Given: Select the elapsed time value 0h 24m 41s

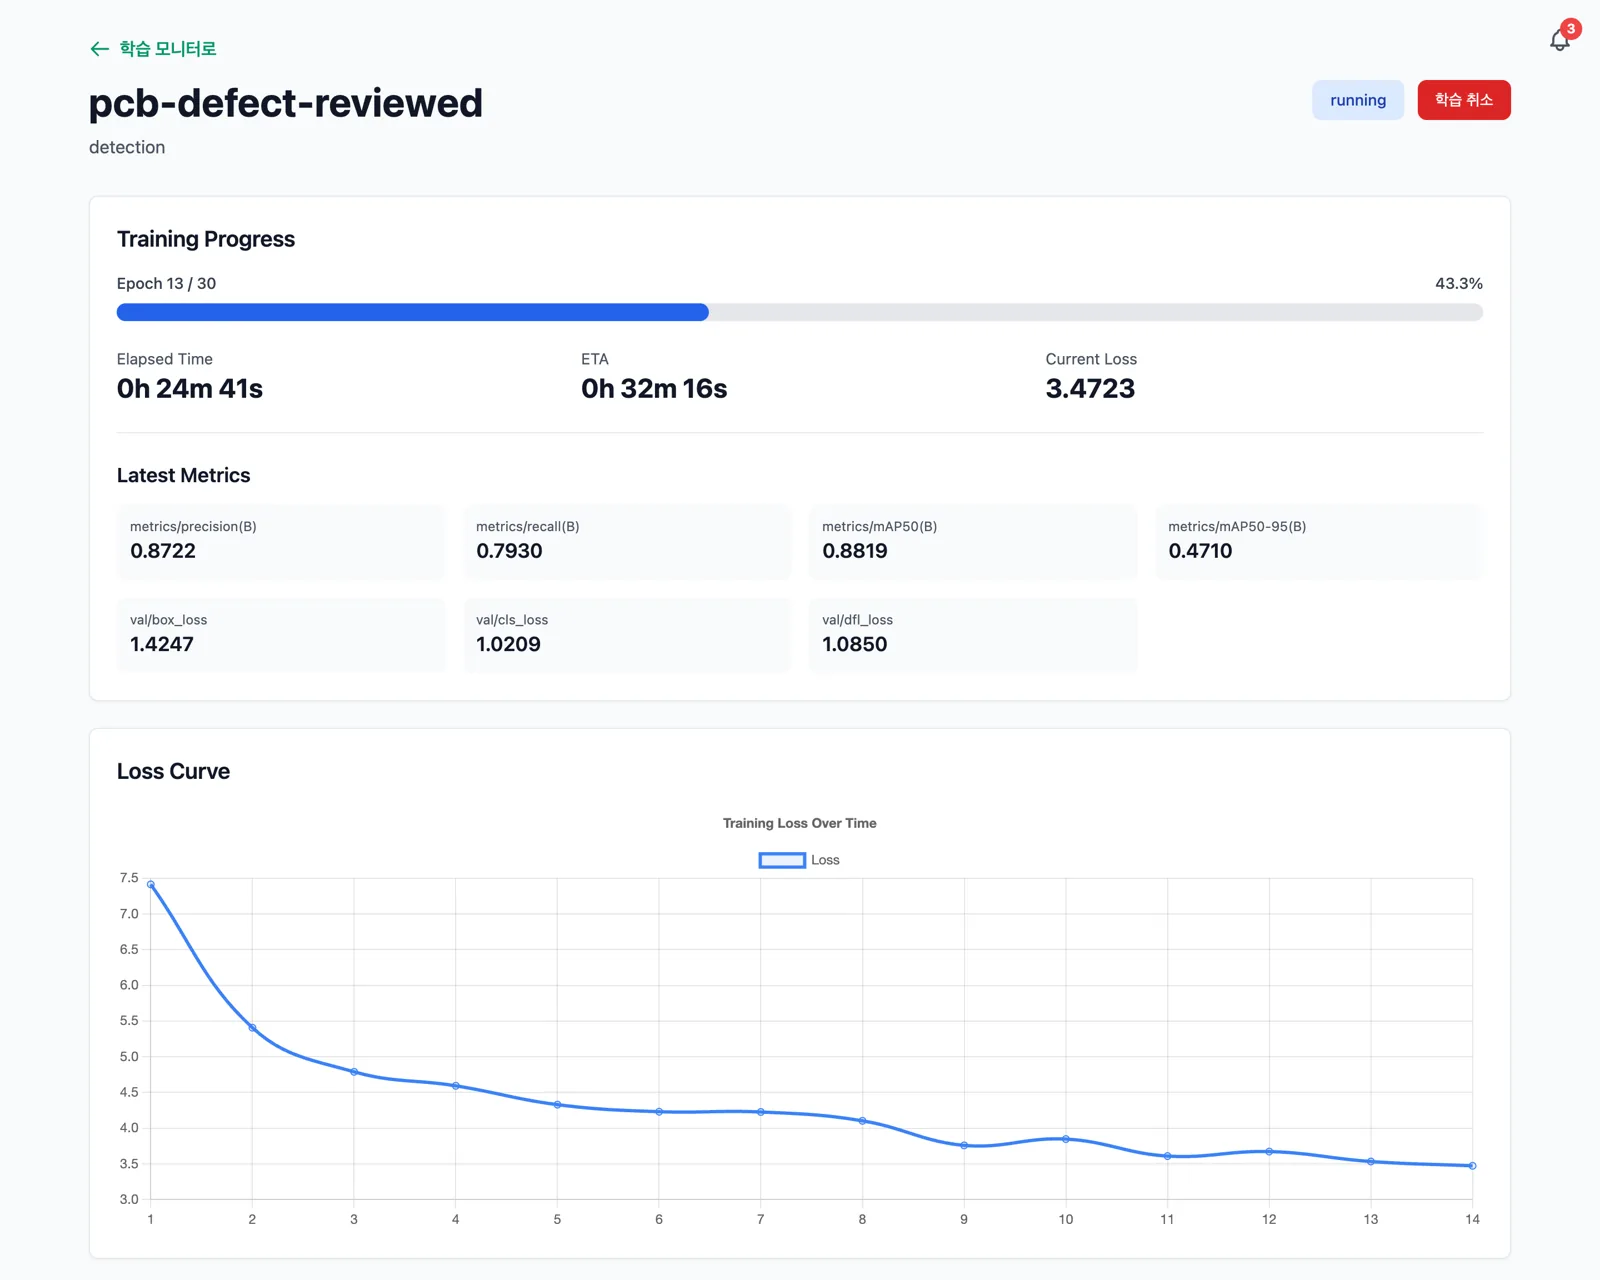Looking at the screenshot, I should point(190,389).
